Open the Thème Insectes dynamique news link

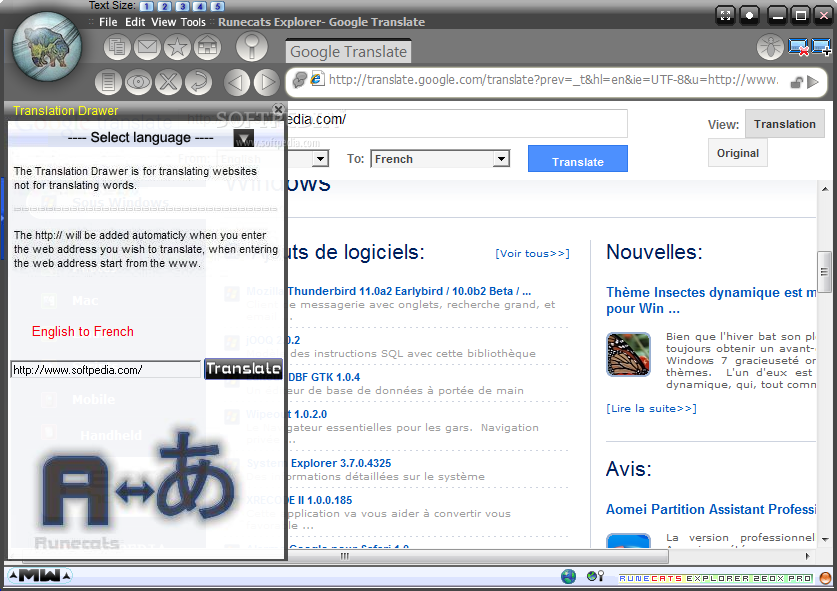pyautogui.click(x=711, y=300)
